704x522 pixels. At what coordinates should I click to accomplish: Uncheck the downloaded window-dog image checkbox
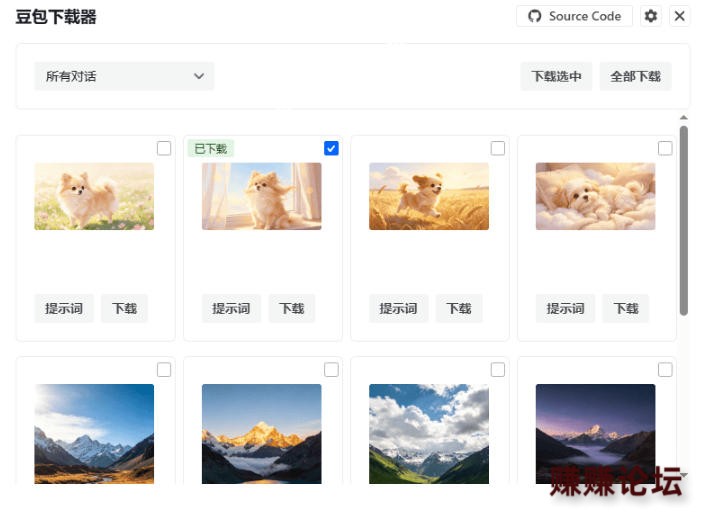tap(331, 148)
